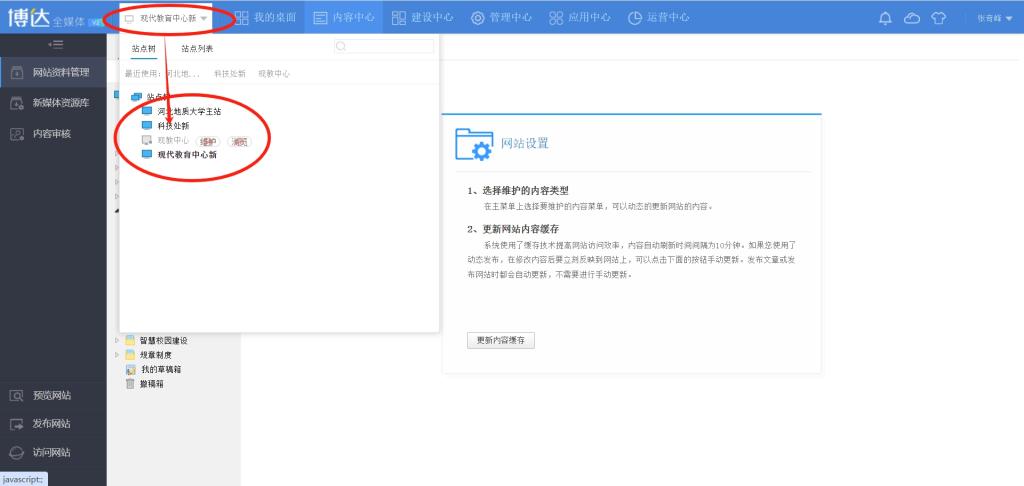The width and height of the screenshot is (1024, 486).
Task: Select 河北地质大学主站 in the site tree
Action: pos(188,111)
